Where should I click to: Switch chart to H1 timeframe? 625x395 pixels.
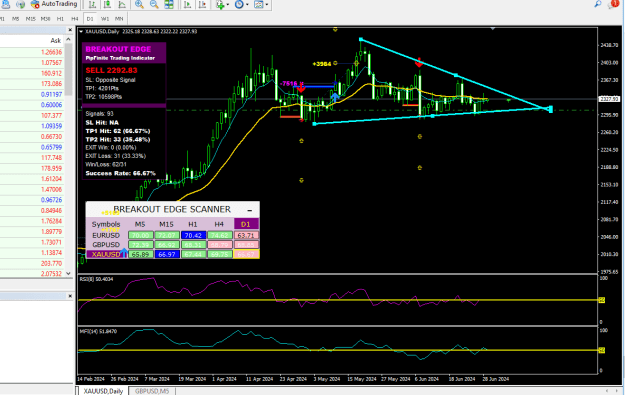pyautogui.click(x=60, y=19)
